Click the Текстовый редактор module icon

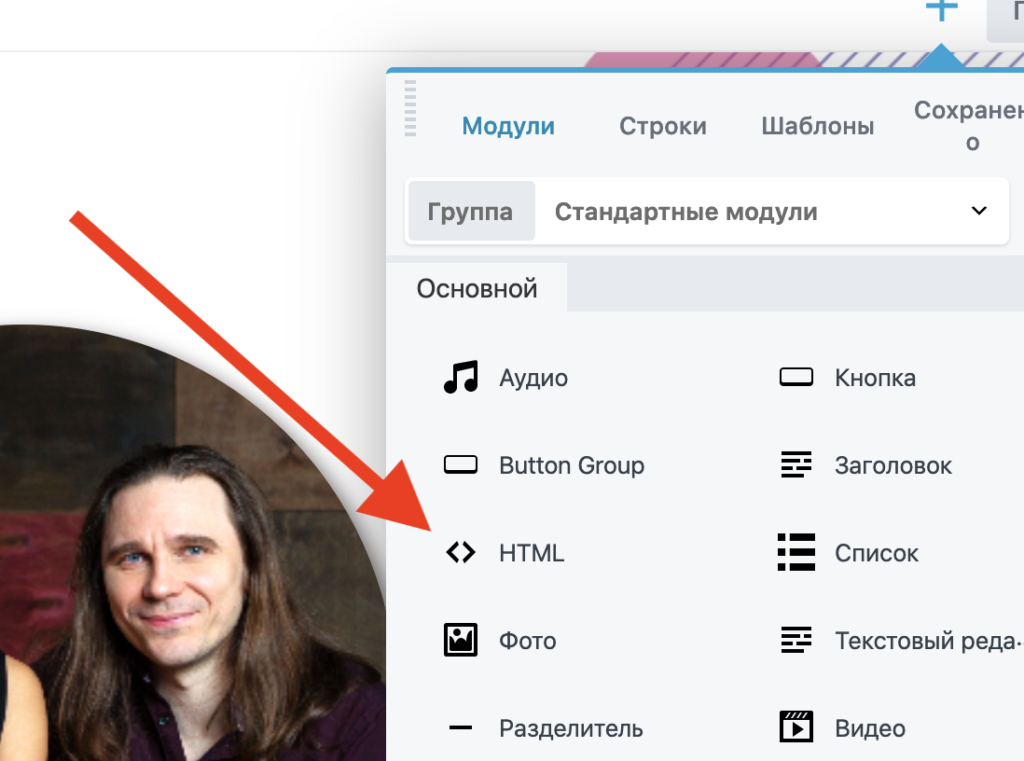[796, 640]
